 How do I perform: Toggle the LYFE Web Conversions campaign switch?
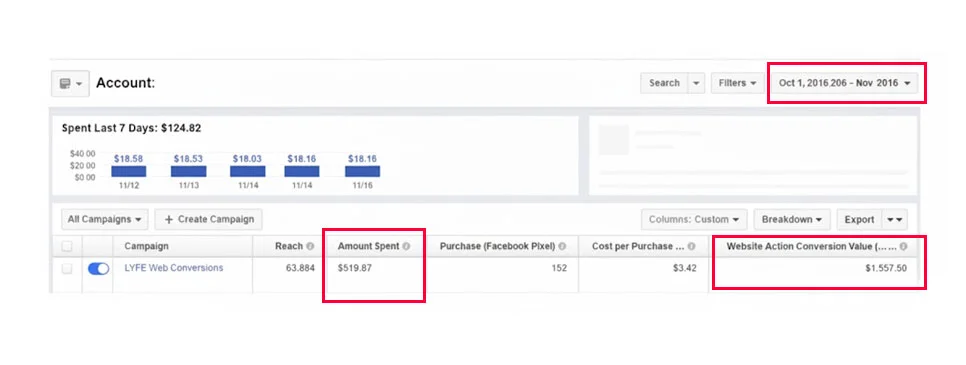(99, 268)
